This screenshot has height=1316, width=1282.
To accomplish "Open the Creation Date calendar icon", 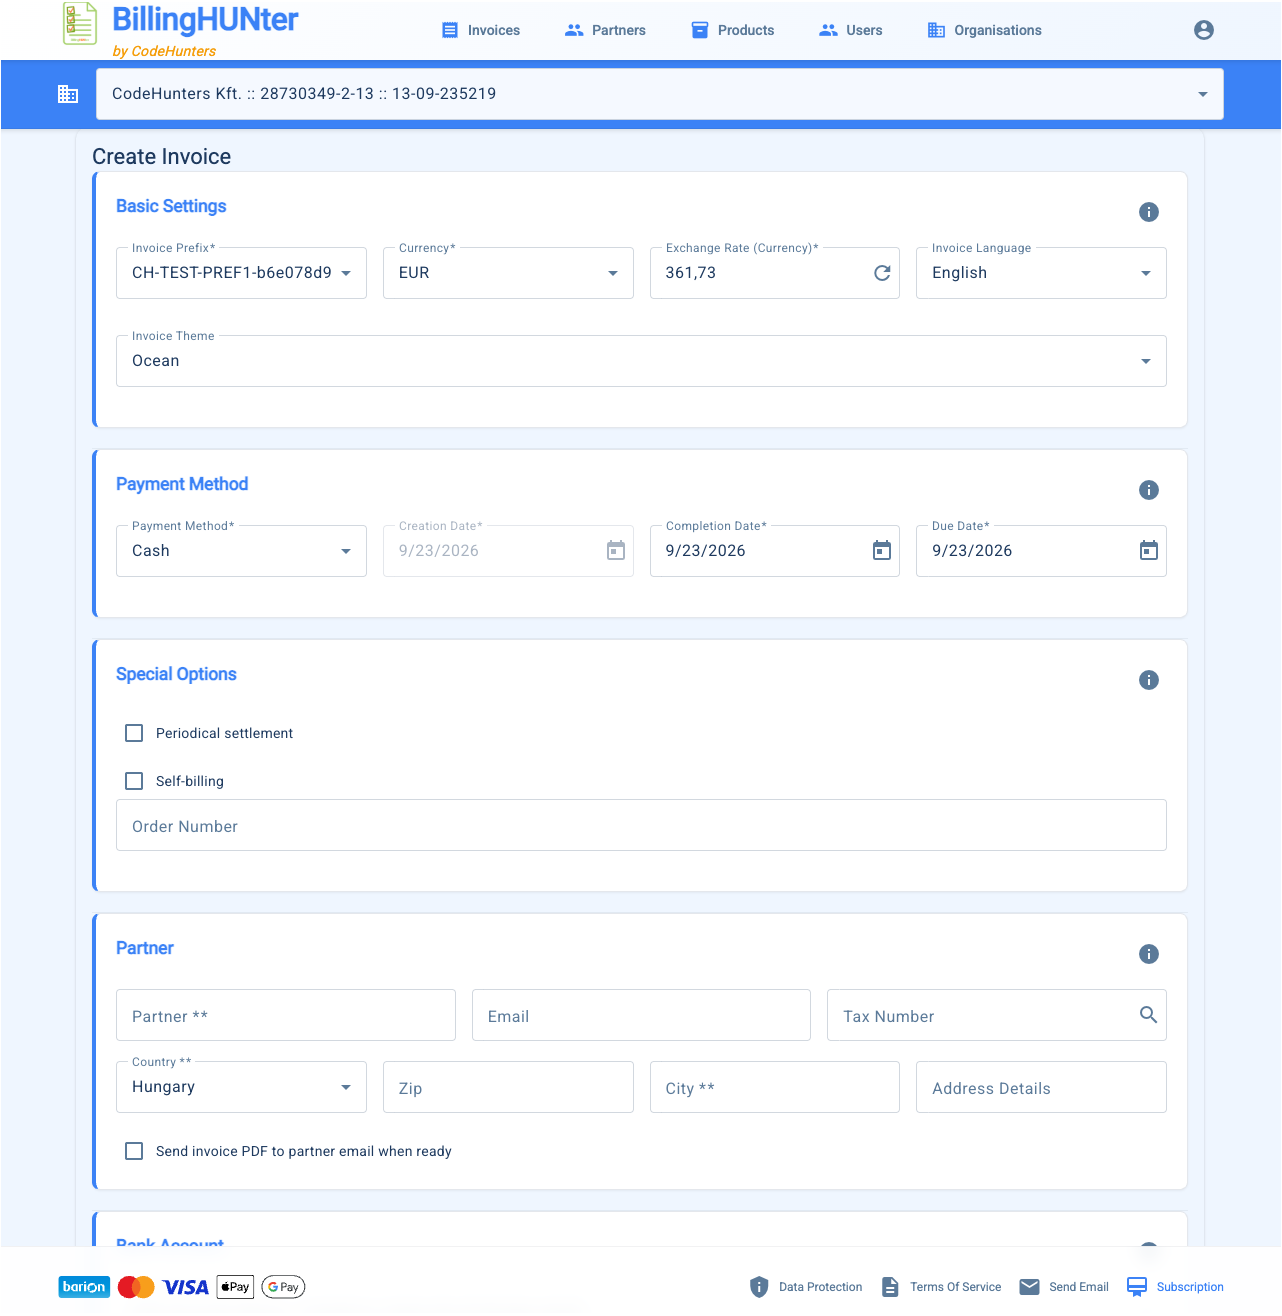I will [616, 551].
